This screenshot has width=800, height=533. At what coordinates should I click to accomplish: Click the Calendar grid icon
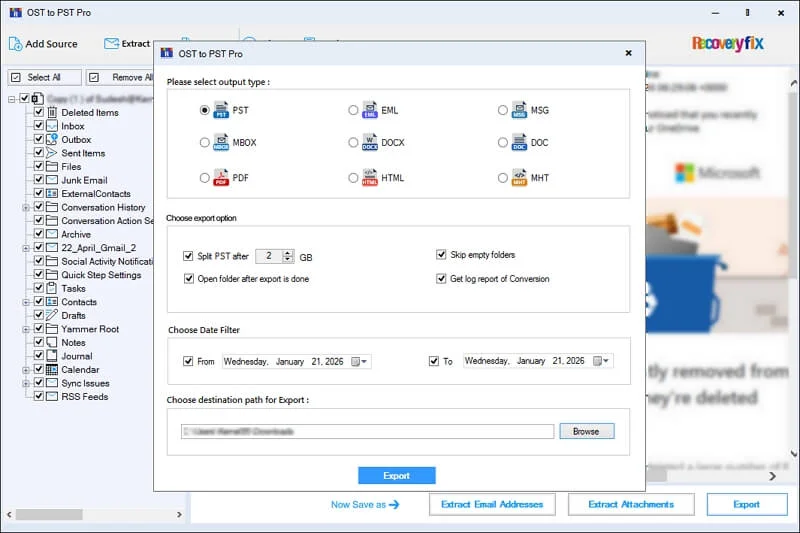(52, 369)
